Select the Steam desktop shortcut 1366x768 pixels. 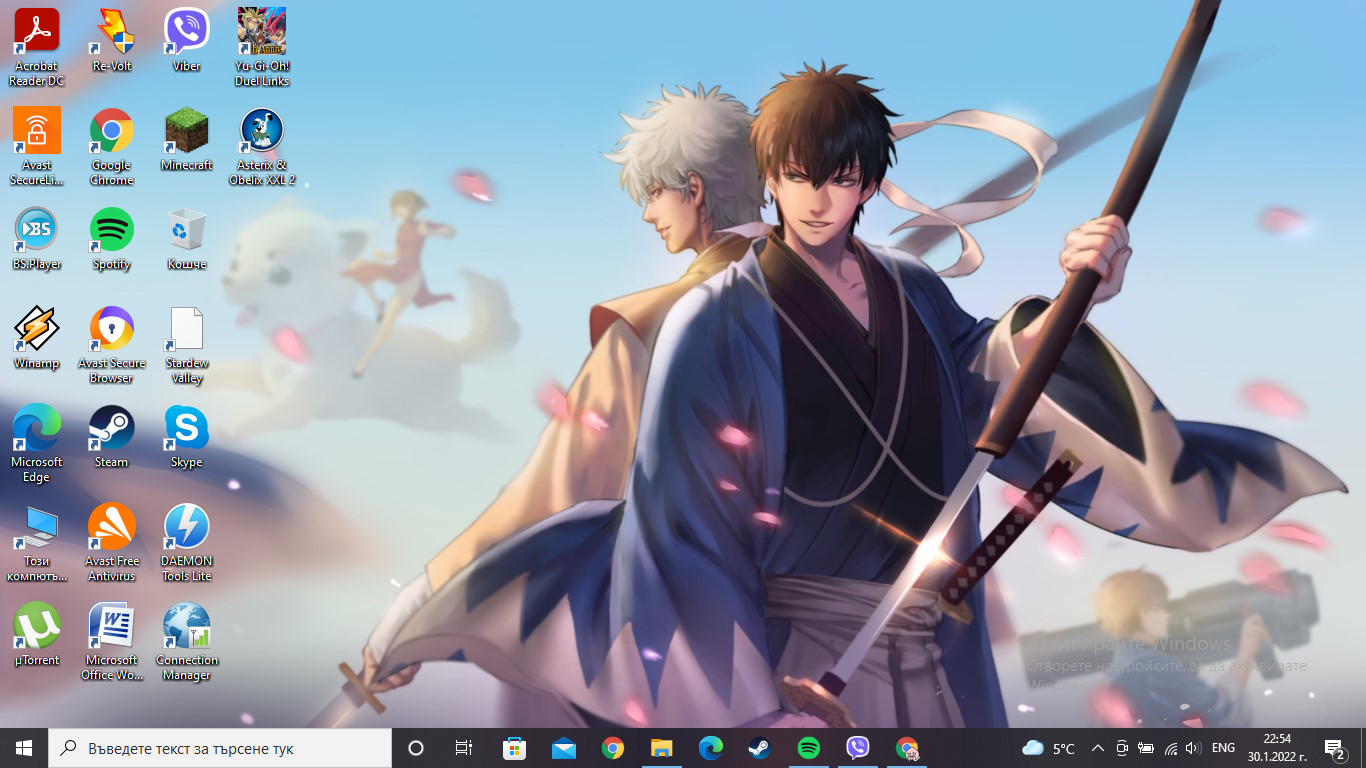point(112,436)
